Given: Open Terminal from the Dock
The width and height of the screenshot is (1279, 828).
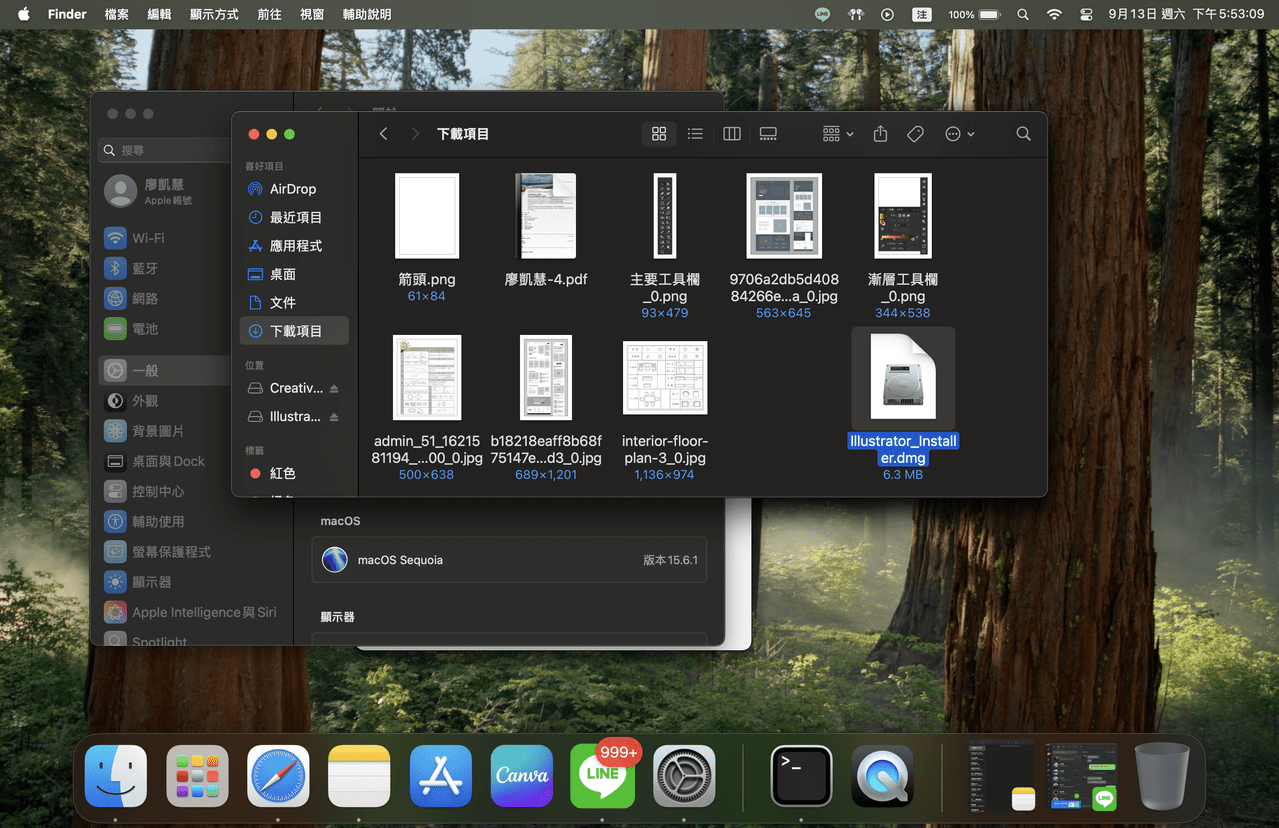Looking at the screenshot, I should click(802, 776).
